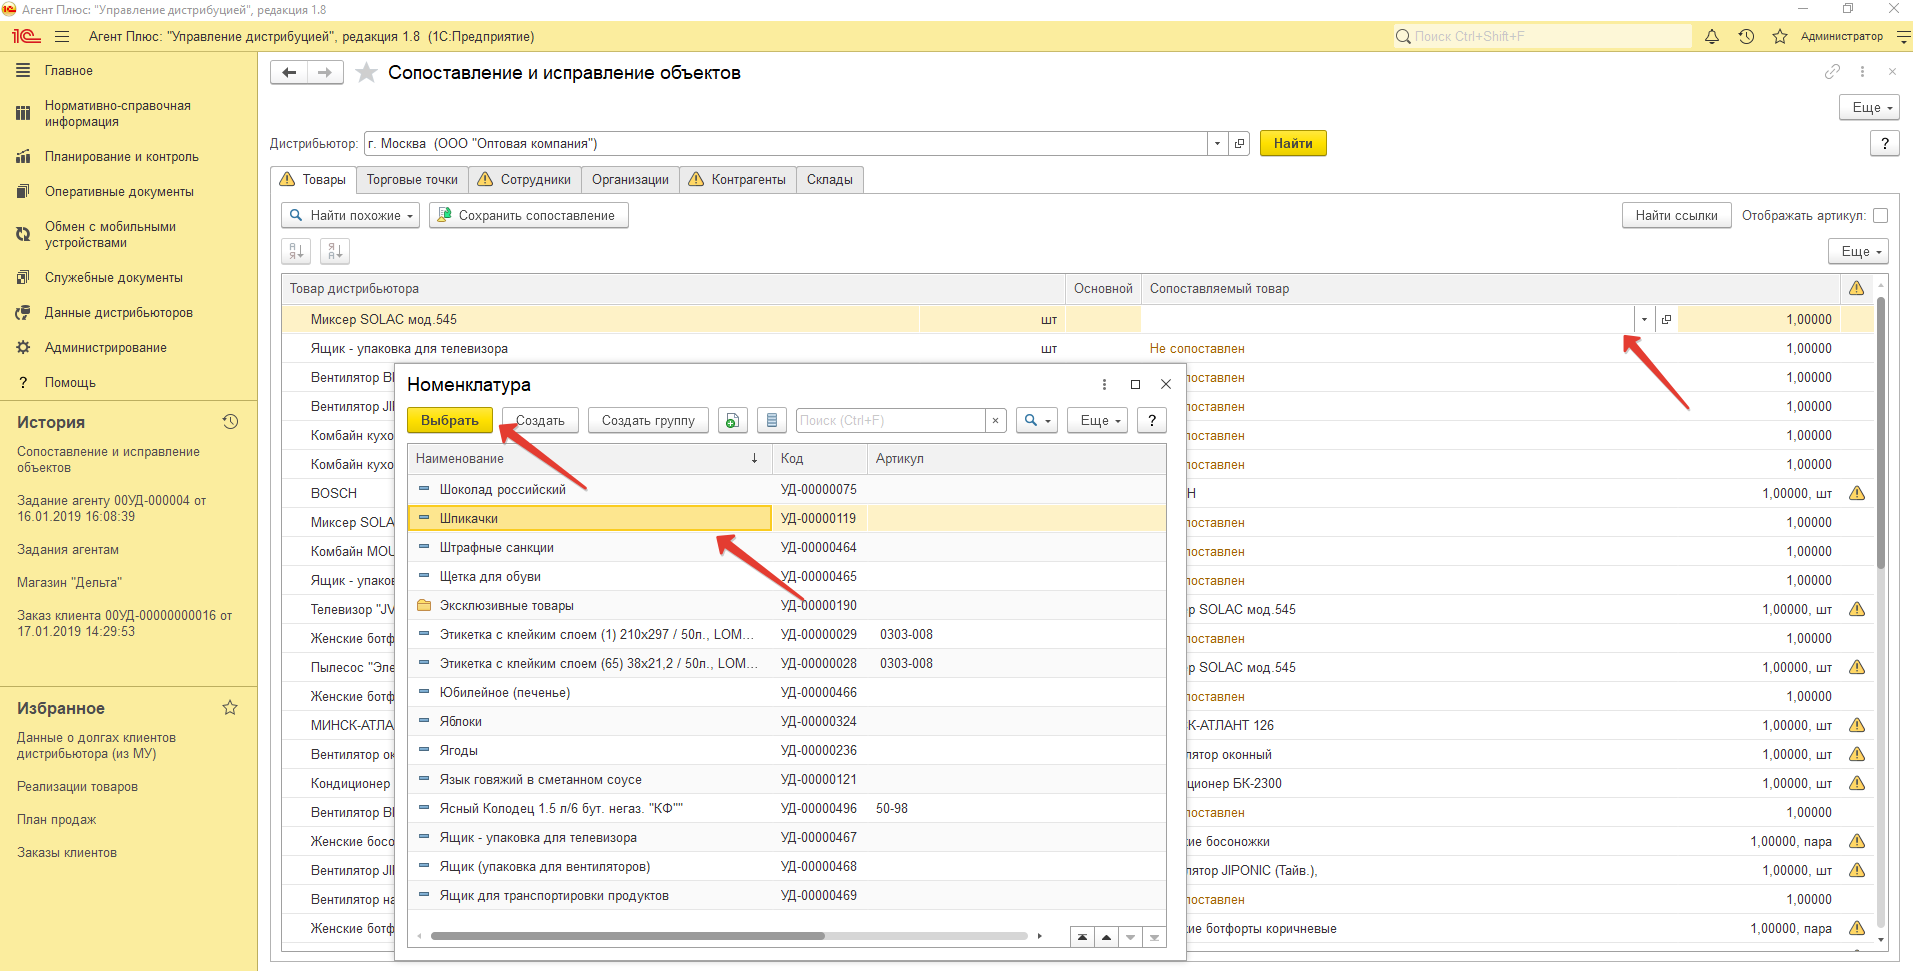The width and height of the screenshot is (1913, 971).
Task: Select the Юбилейное (печенье) row
Action: click(x=787, y=692)
